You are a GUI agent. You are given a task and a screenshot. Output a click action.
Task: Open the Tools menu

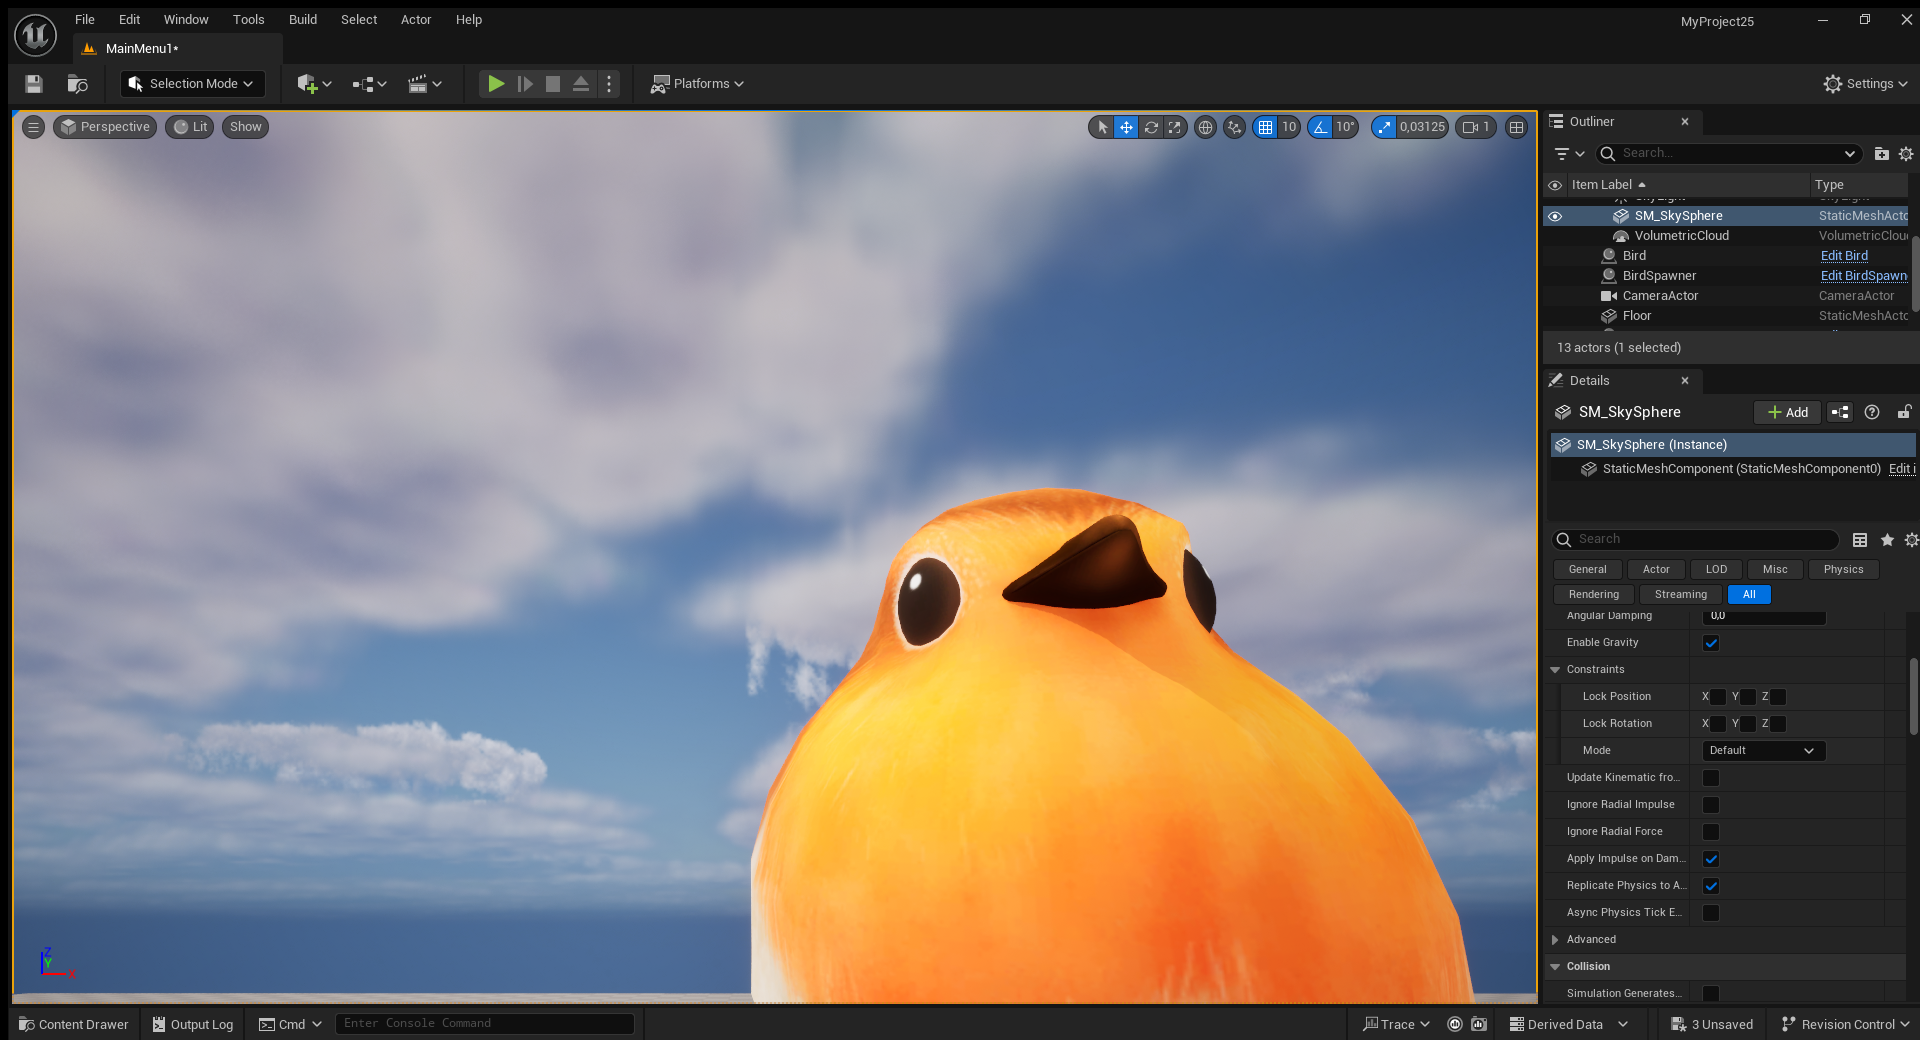pyautogui.click(x=248, y=19)
